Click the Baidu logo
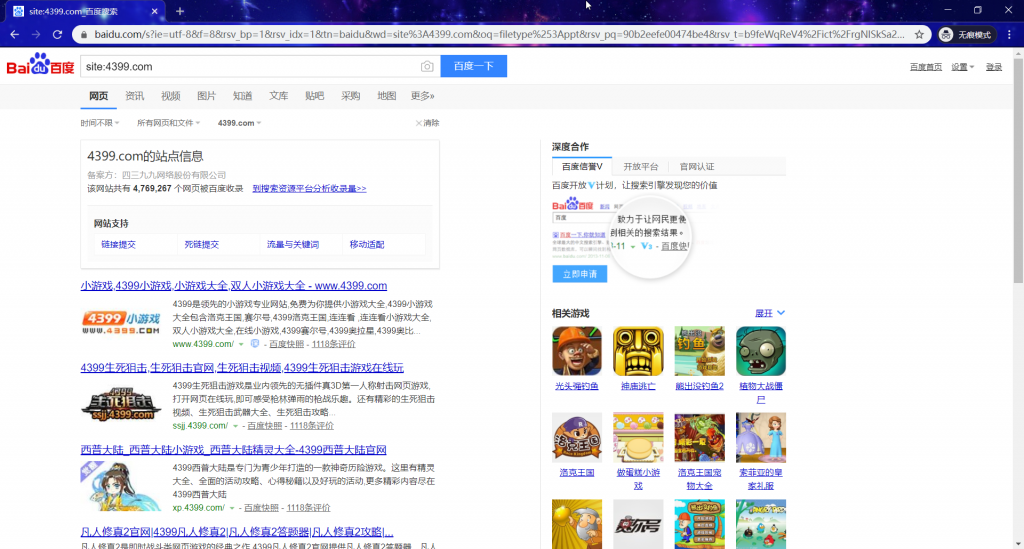 [x=40, y=65]
